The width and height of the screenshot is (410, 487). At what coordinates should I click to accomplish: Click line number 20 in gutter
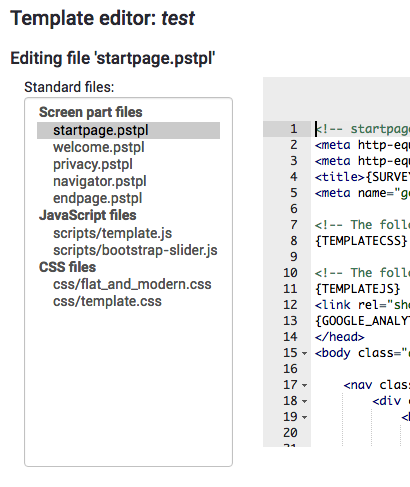click(290, 433)
